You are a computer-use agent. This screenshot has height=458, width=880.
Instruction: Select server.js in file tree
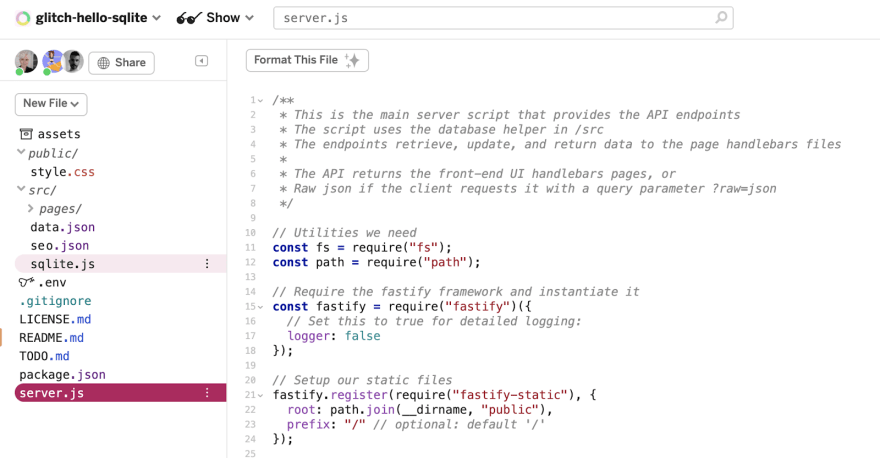pyautogui.click(x=120, y=393)
